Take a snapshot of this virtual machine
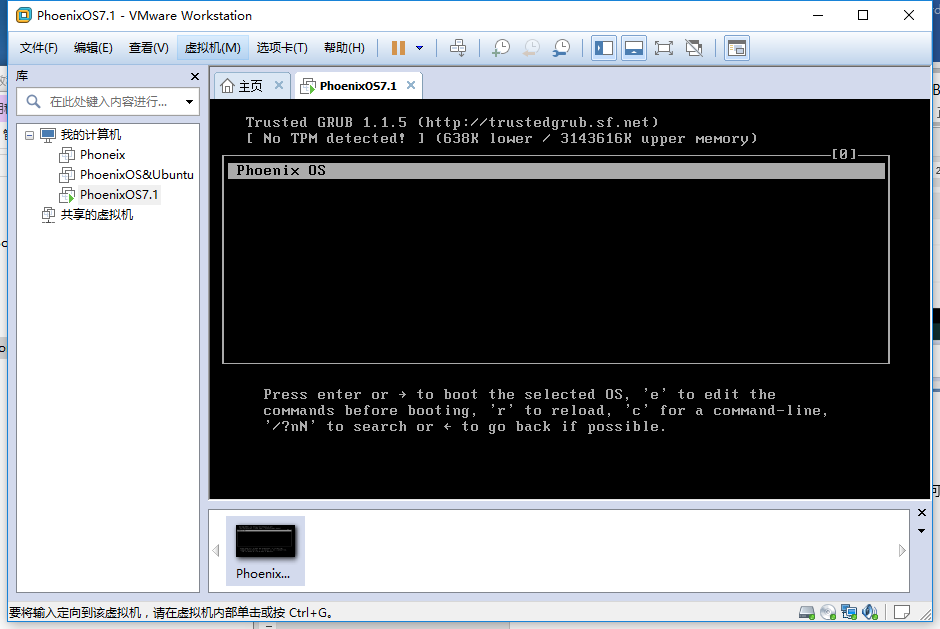Viewport: 940px width, 629px height. 501,48
